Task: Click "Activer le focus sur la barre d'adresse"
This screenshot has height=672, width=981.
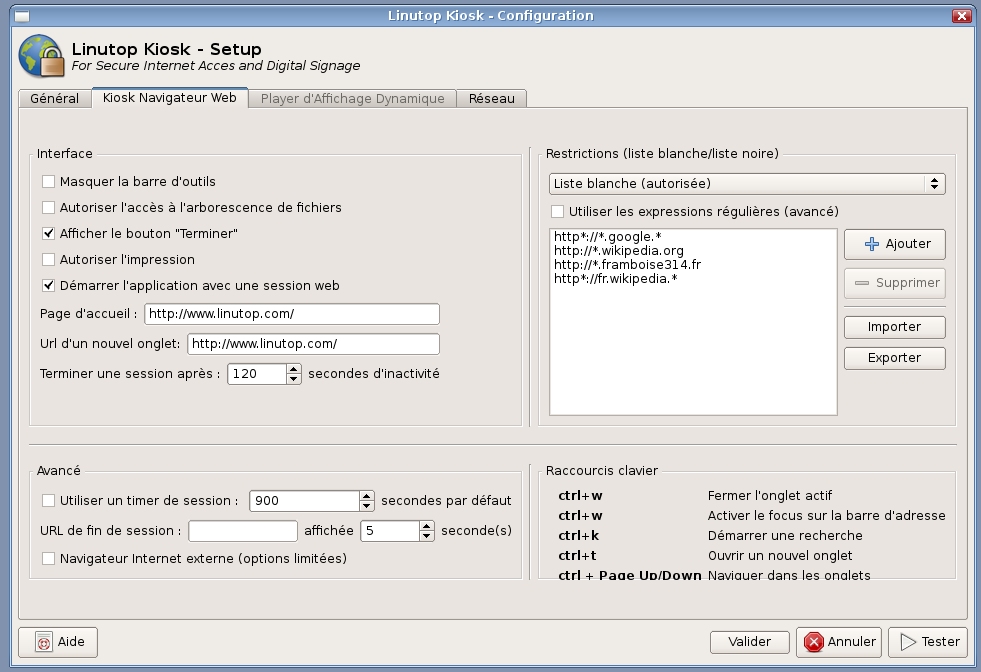Action: (x=826, y=516)
